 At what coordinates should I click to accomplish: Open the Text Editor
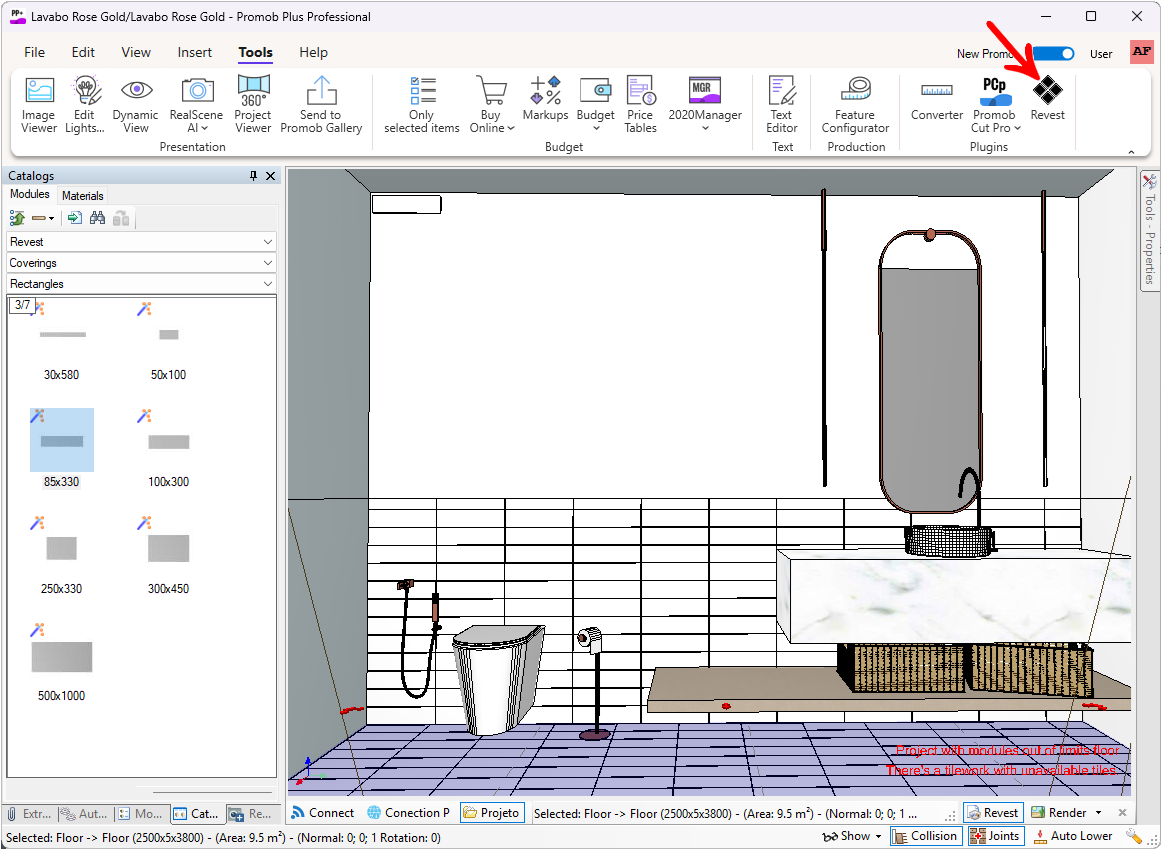point(782,105)
